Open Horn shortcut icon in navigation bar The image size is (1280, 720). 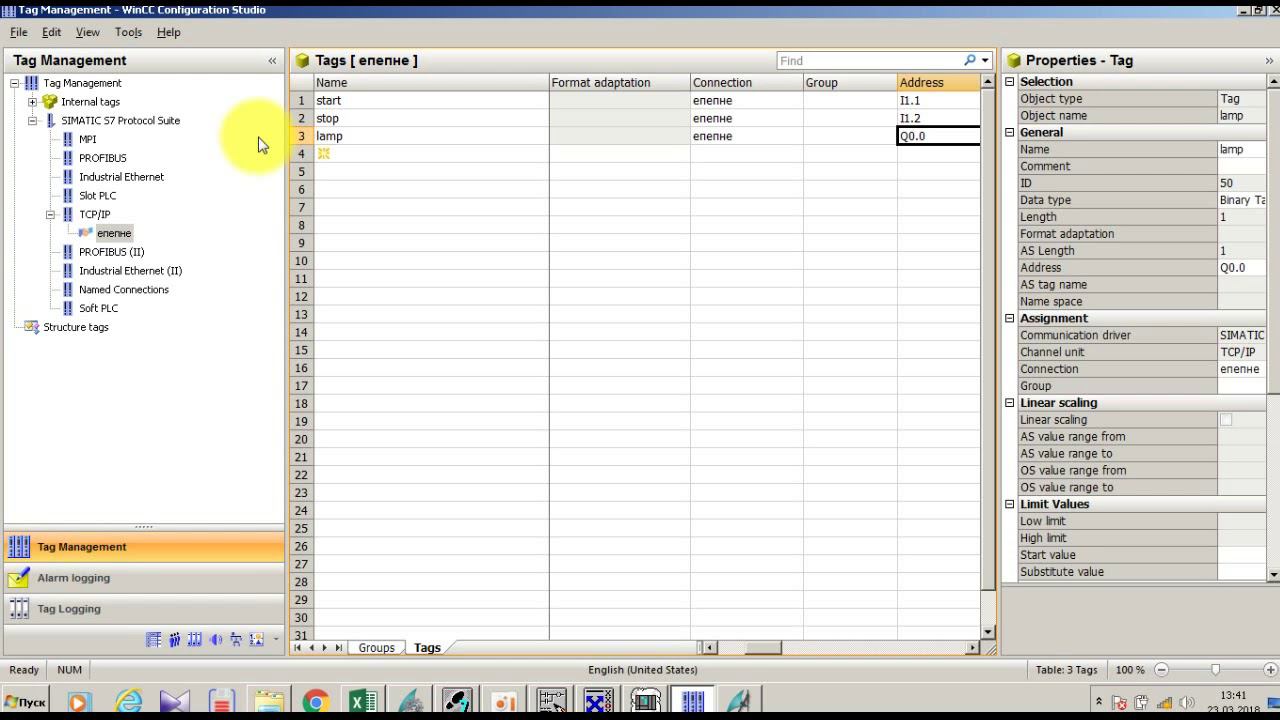tap(216, 640)
